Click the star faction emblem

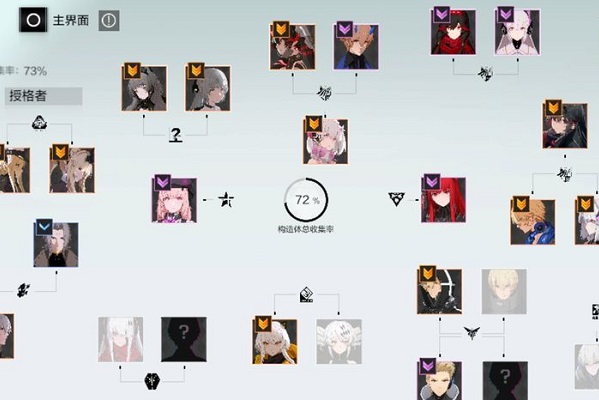(226, 199)
